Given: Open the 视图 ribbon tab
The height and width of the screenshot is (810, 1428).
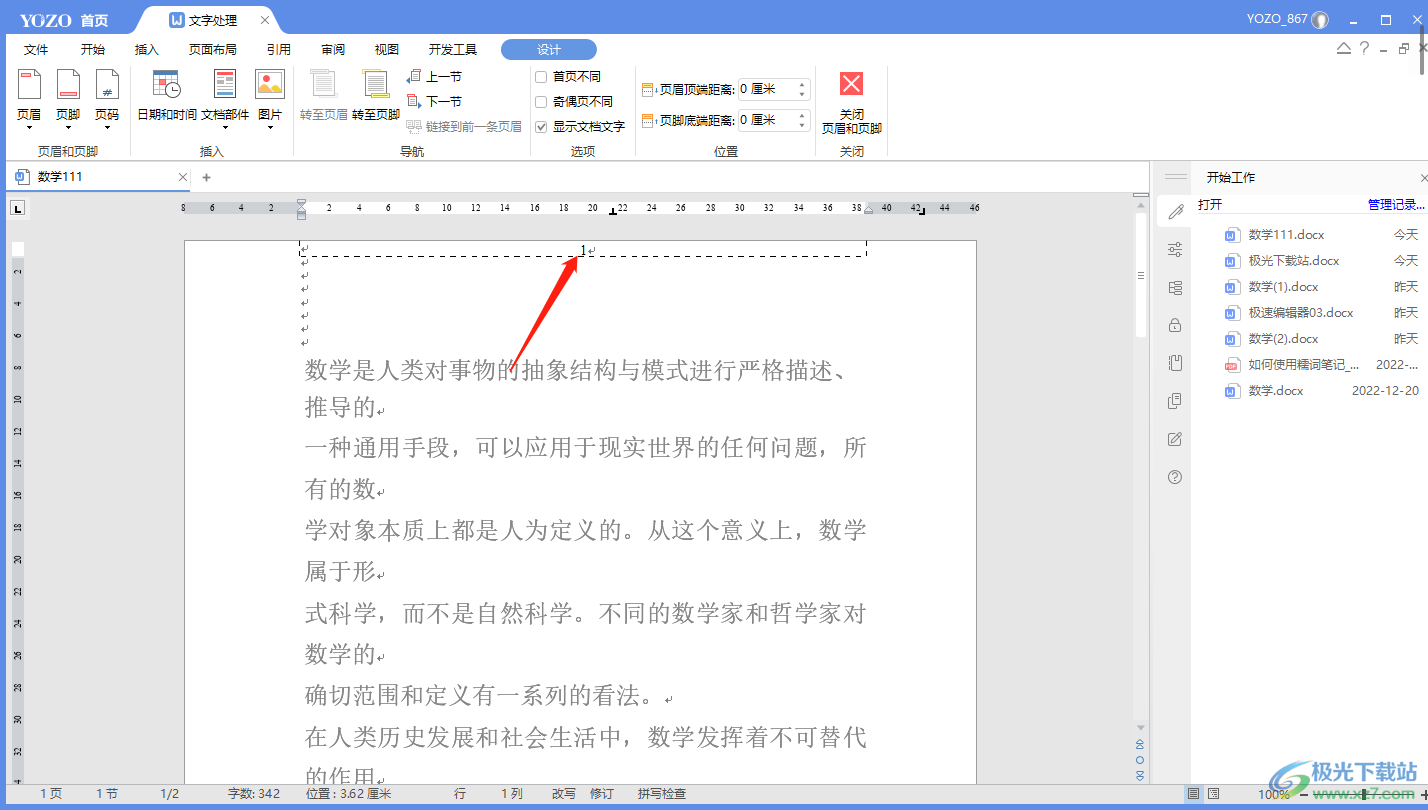Looking at the screenshot, I should [x=387, y=50].
